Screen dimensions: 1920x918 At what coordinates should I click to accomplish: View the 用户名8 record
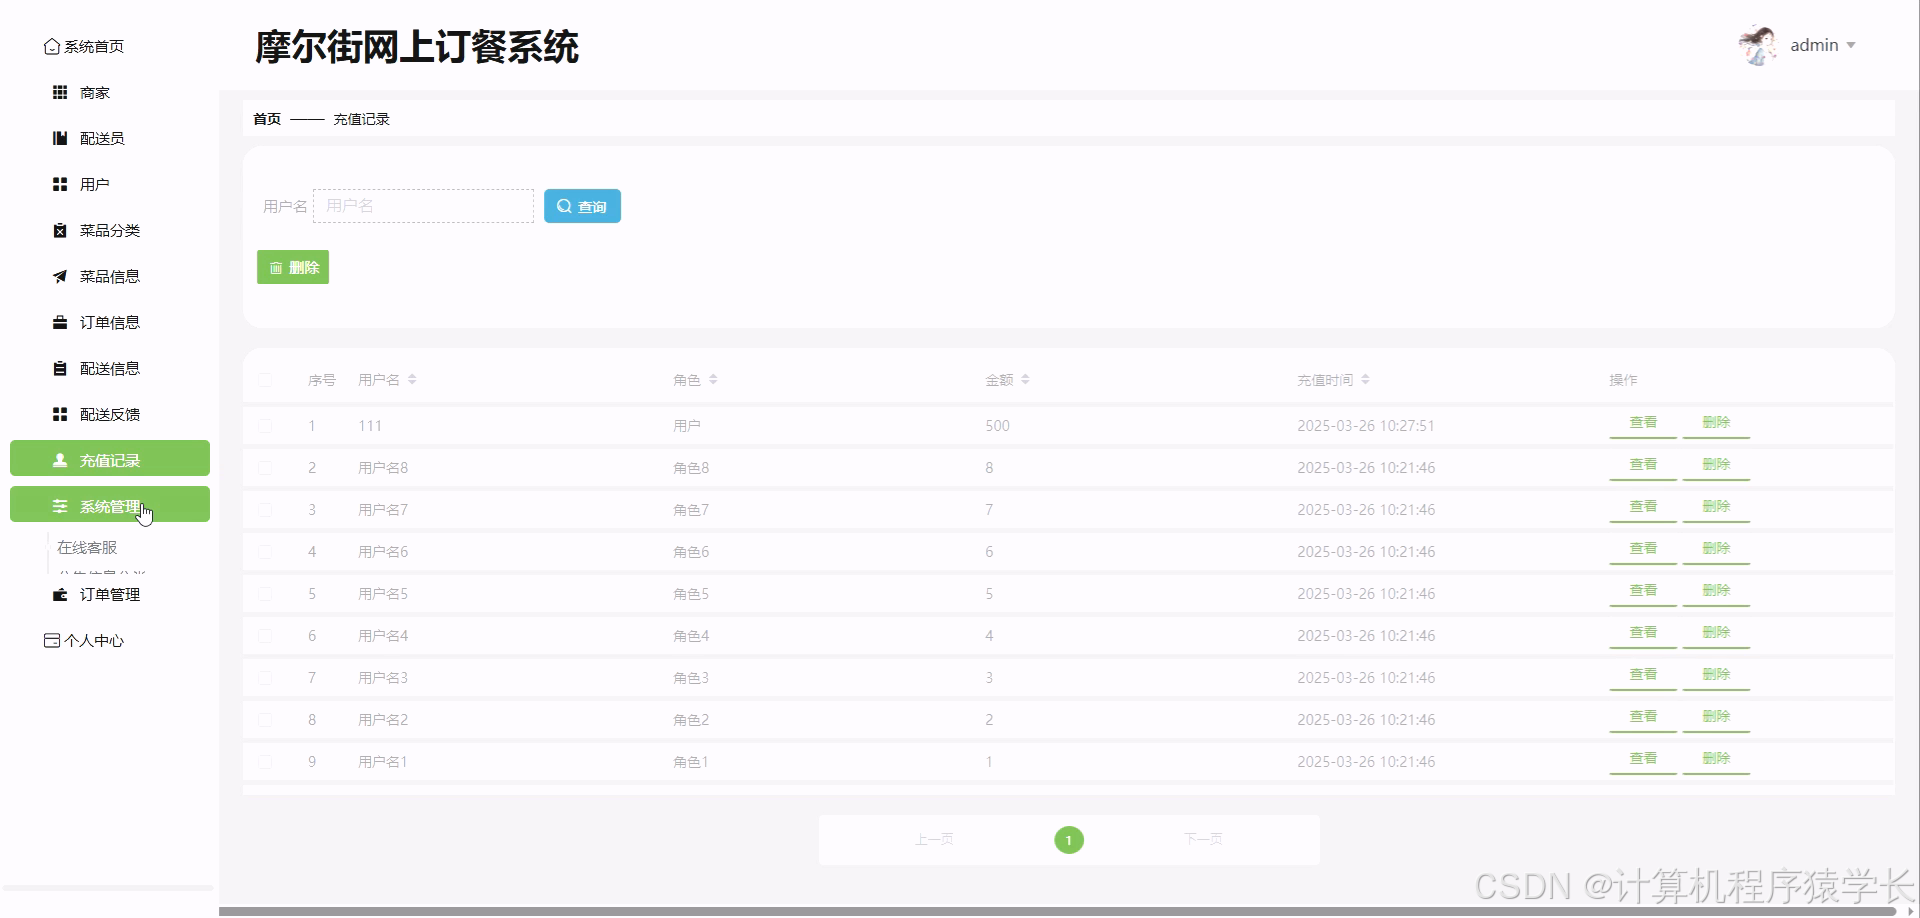[x=1643, y=466]
